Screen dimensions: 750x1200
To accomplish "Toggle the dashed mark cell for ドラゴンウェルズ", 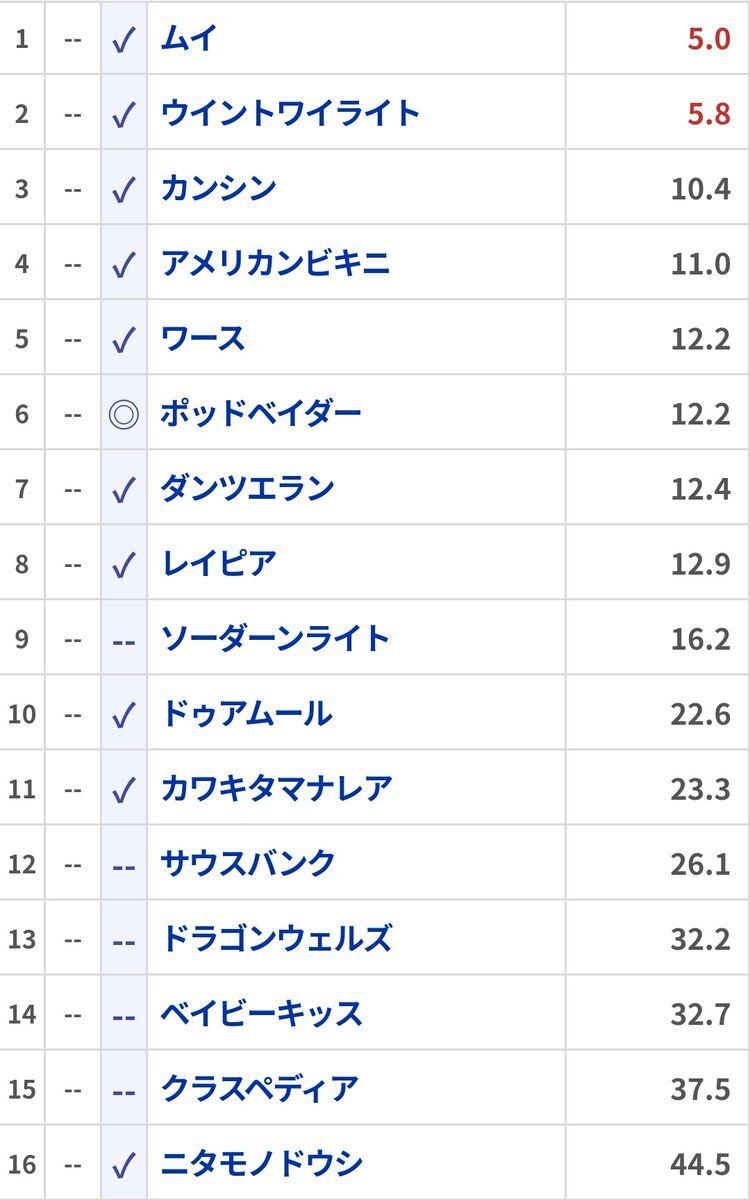I will click(x=123, y=939).
